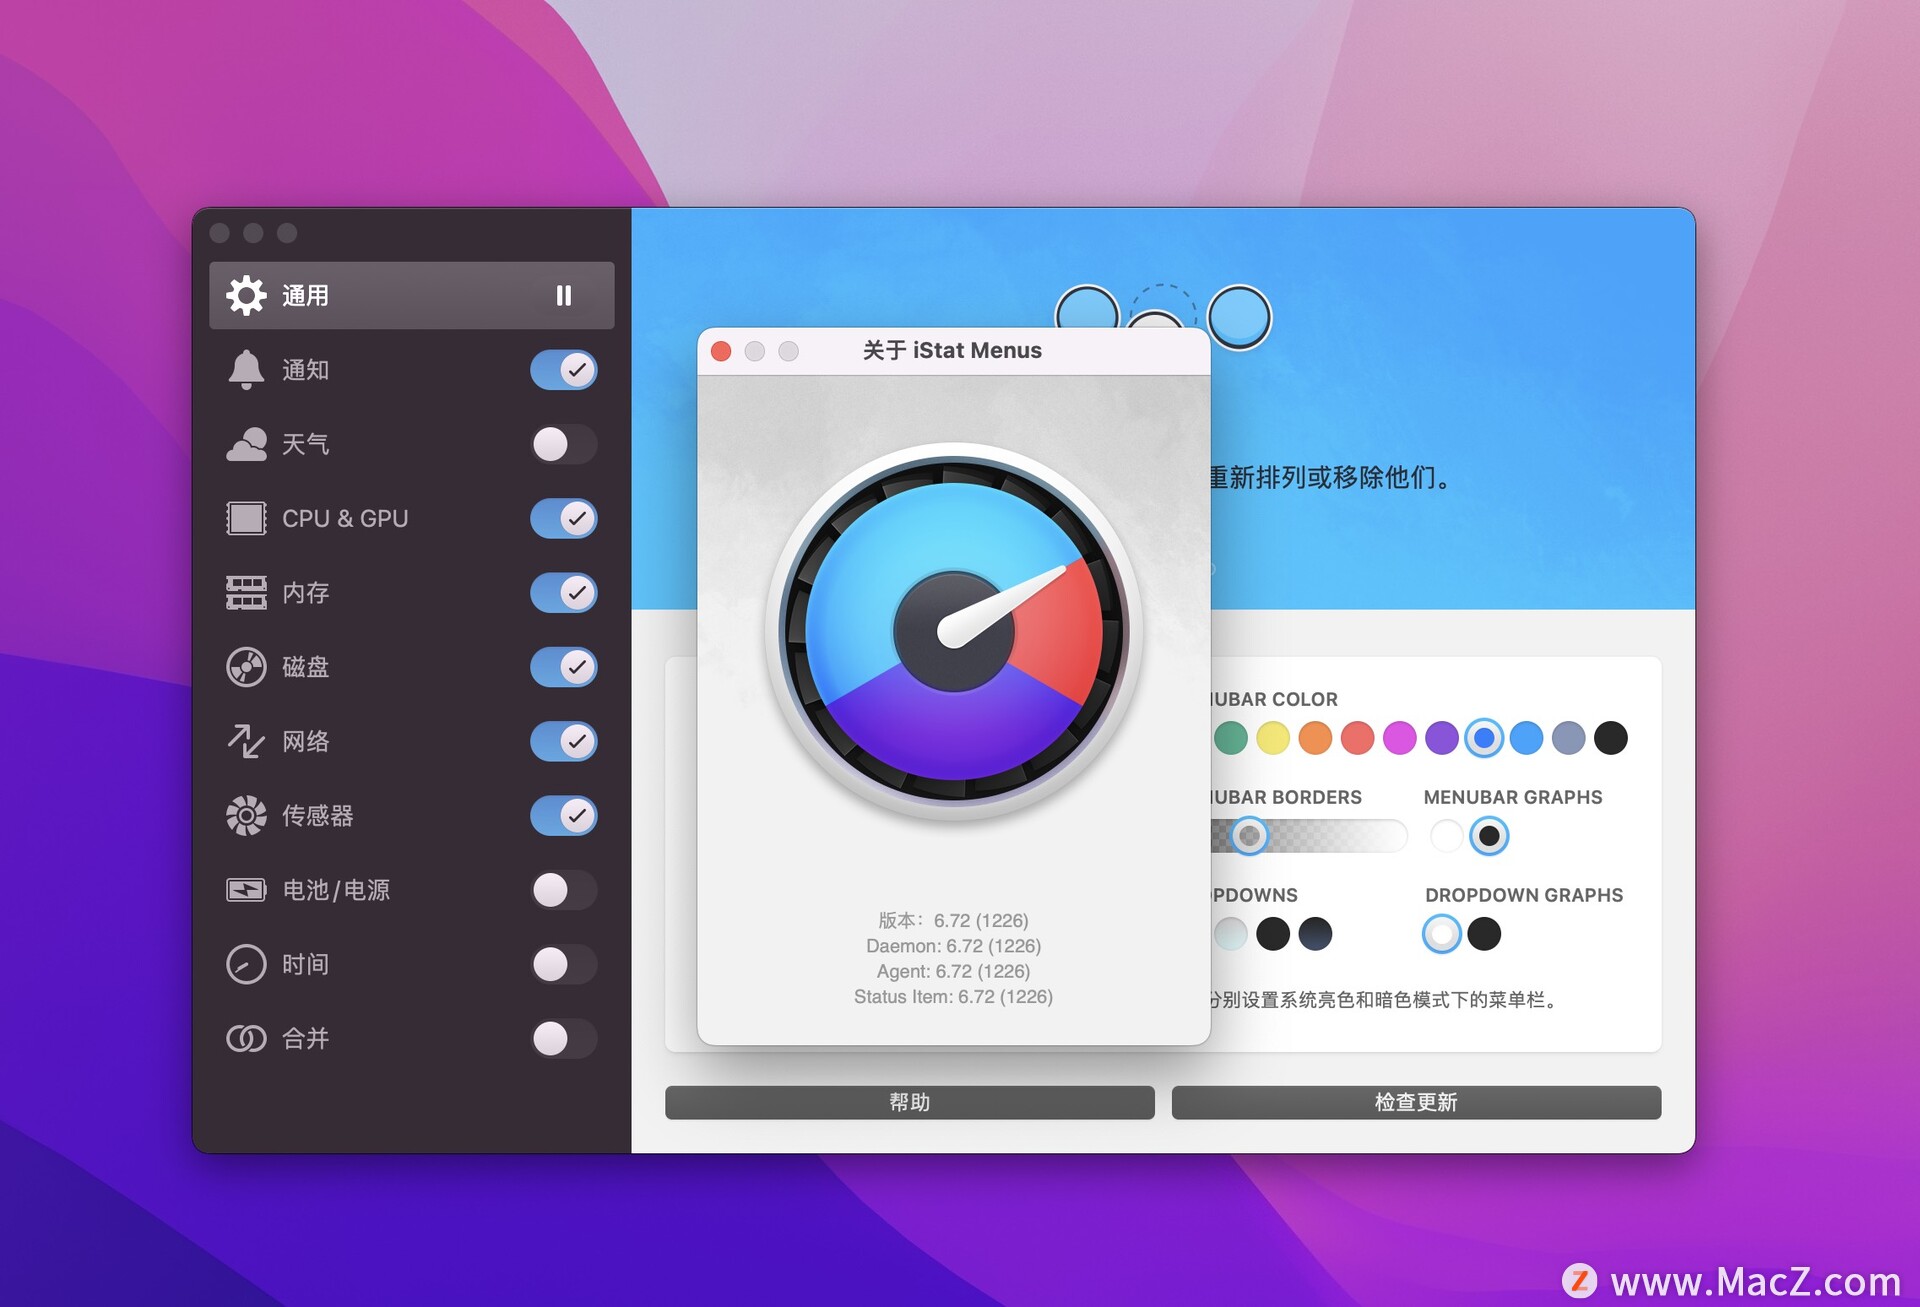
Task: Click the Agent: 6.72 (1226) line
Action: (x=953, y=971)
